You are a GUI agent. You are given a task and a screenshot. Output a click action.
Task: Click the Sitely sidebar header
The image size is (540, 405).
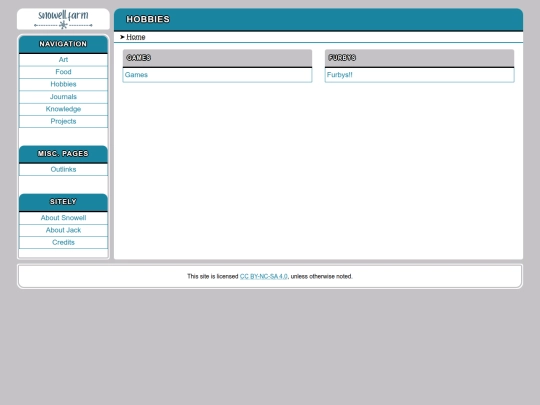[x=63, y=202]
